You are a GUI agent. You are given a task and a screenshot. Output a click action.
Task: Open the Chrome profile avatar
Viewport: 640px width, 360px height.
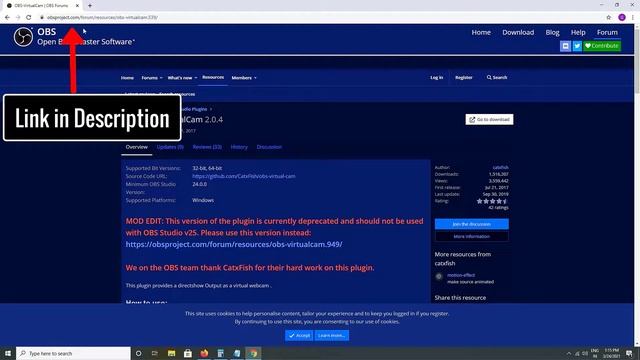click(622, 18)
